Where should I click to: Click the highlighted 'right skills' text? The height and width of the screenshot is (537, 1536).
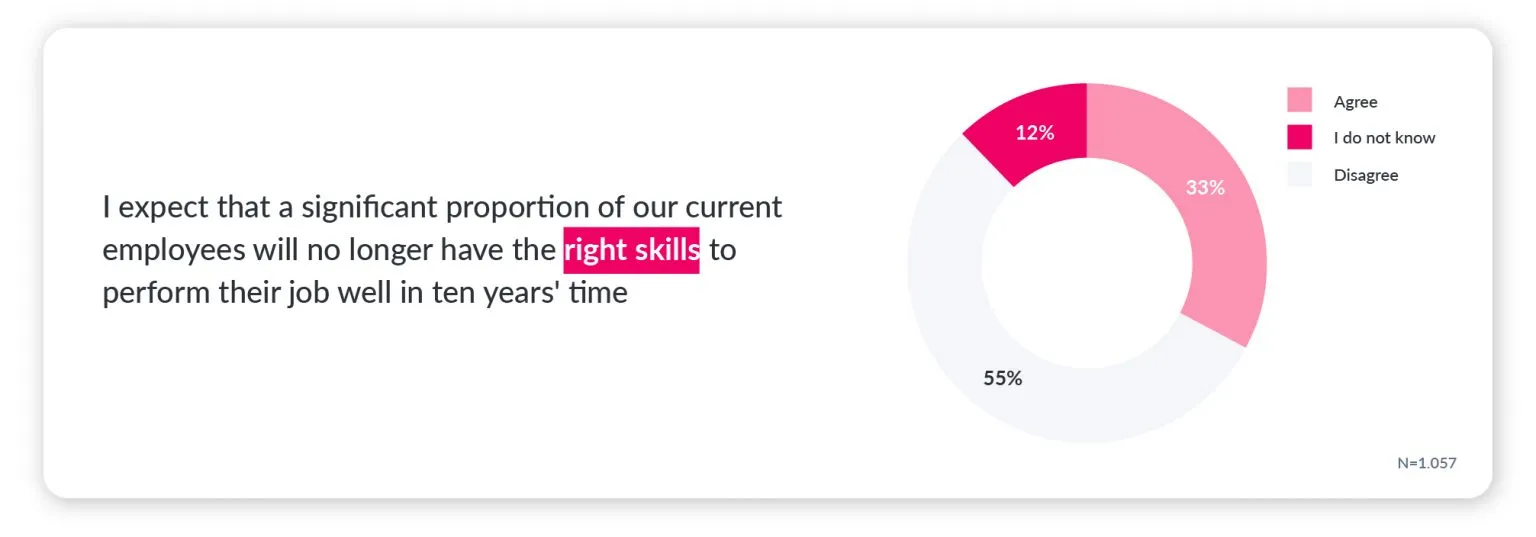point(631,250)
